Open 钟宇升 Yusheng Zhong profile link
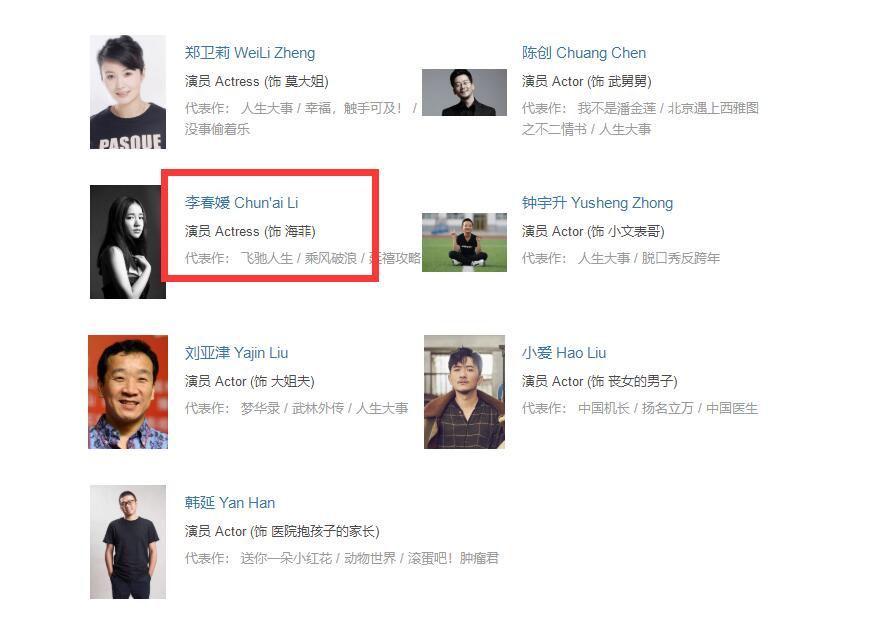 (x=597, y=203)
